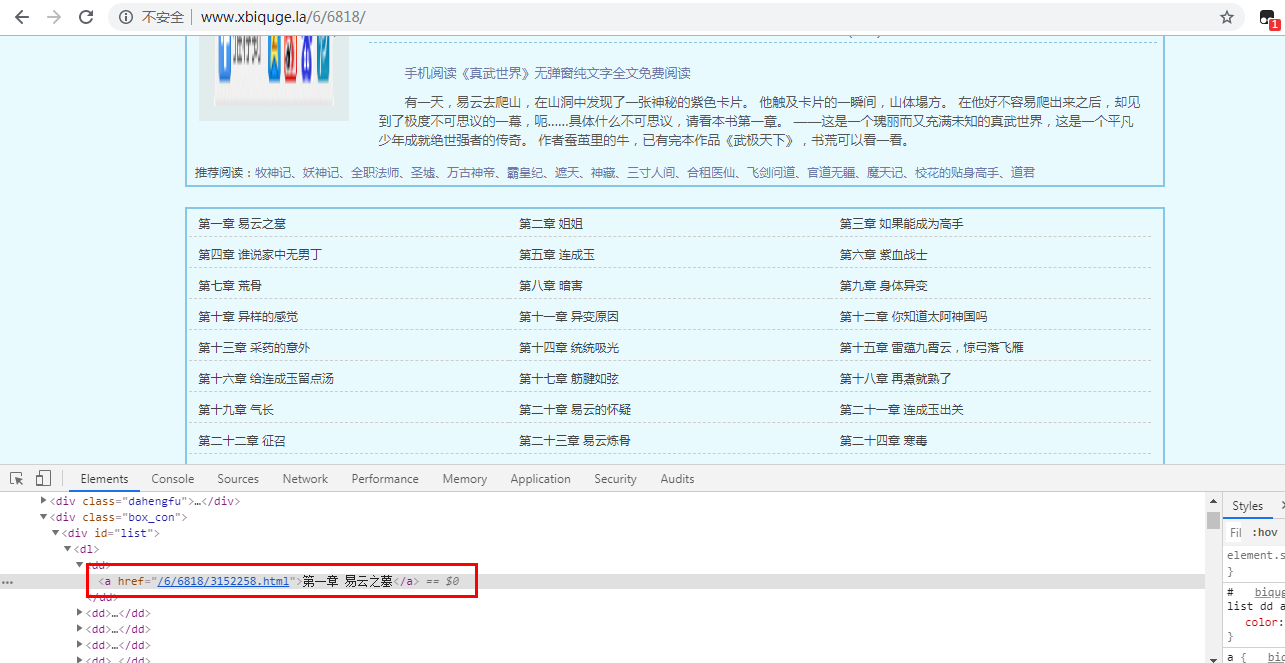
Task: Collapse the div class box_con node
Action: point(43,517)
